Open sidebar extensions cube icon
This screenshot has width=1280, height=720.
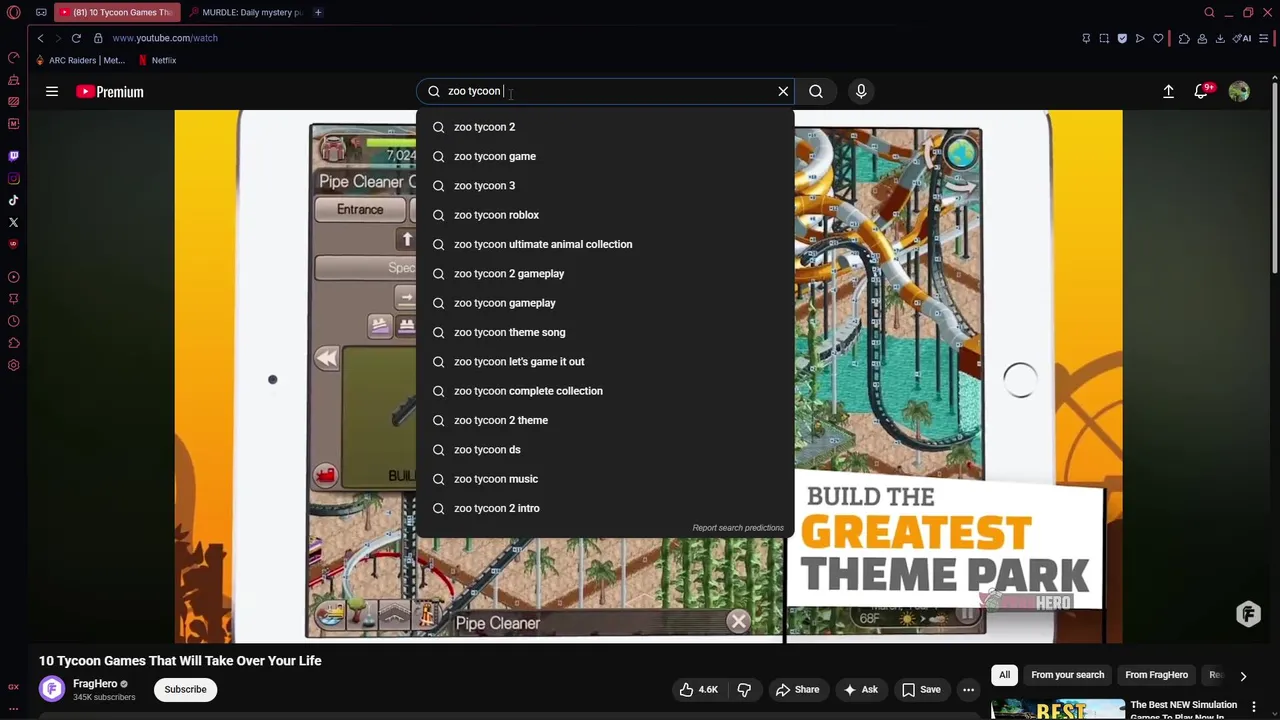pyautogui.click(x=14, y=343)
